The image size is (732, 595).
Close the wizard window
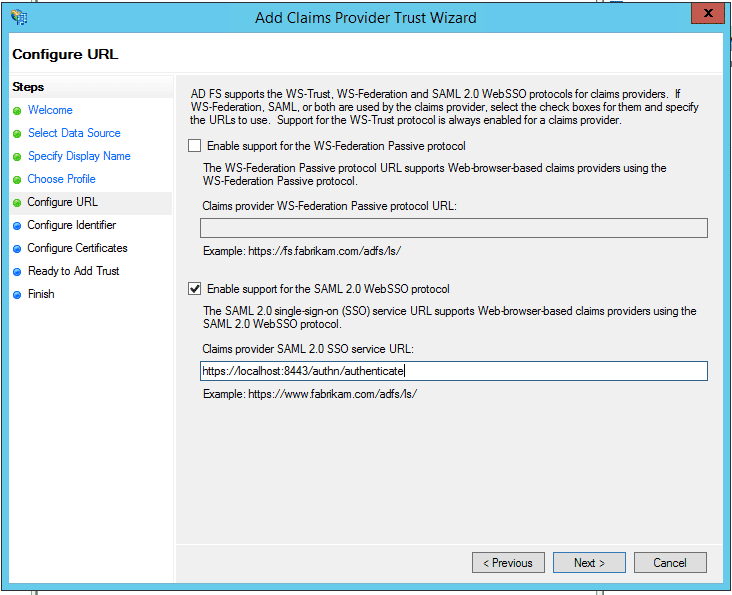(707, 14)
